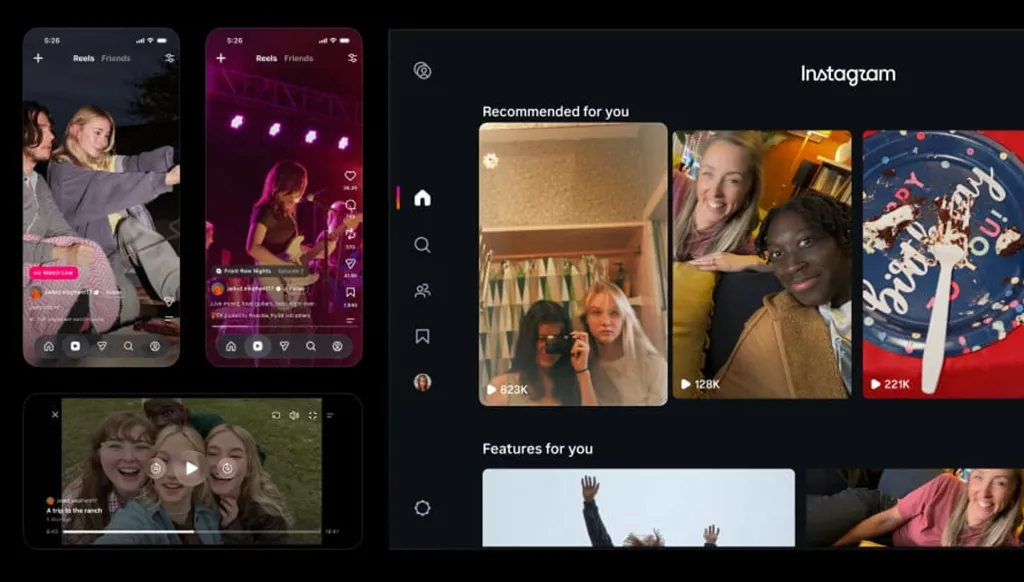Tap the pink Watch Live button

pyautogui.click(x=54, y=272)
